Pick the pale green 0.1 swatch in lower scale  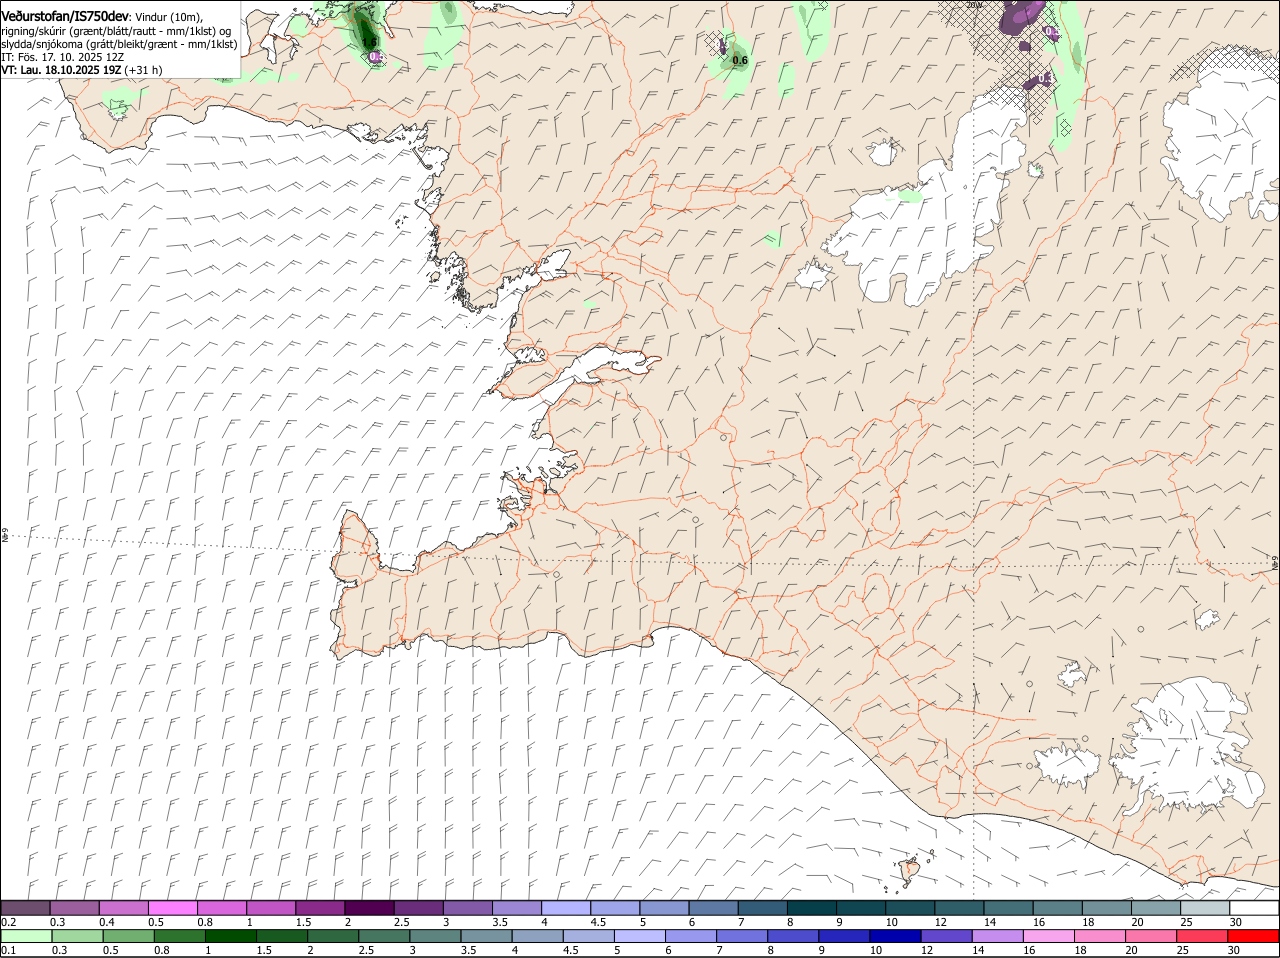[x=26, y=936]
